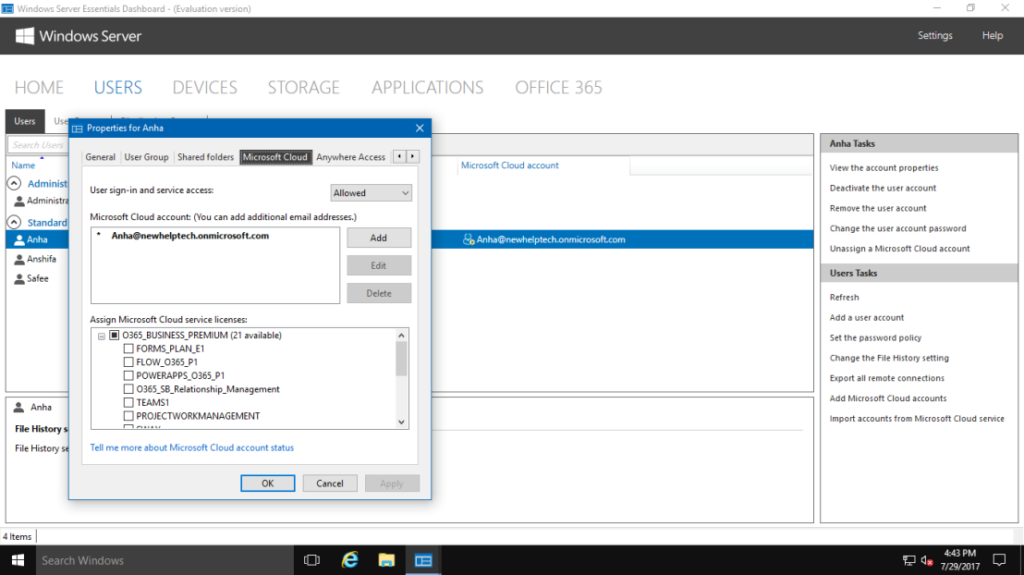Select the Microsoft Cloud tab
This screenshot has width=1024, height=575.
pos(275,157)
